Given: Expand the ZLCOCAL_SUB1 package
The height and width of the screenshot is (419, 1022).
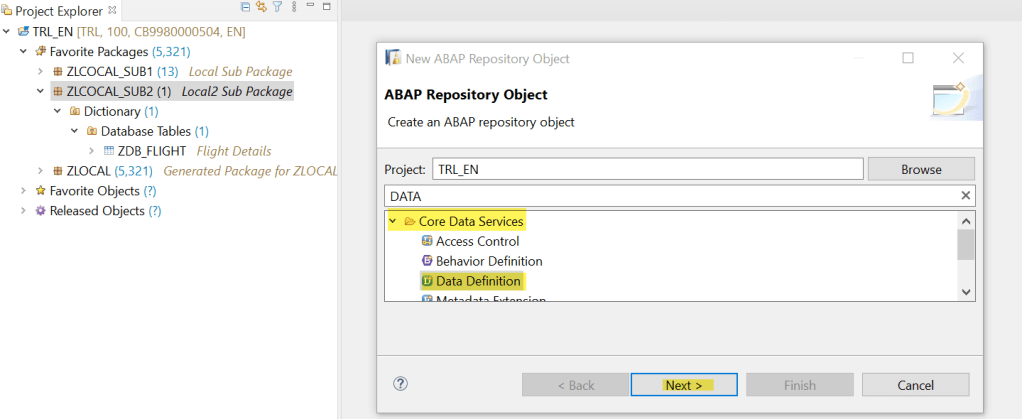Looking at the screenshot, I should (40, 71).
